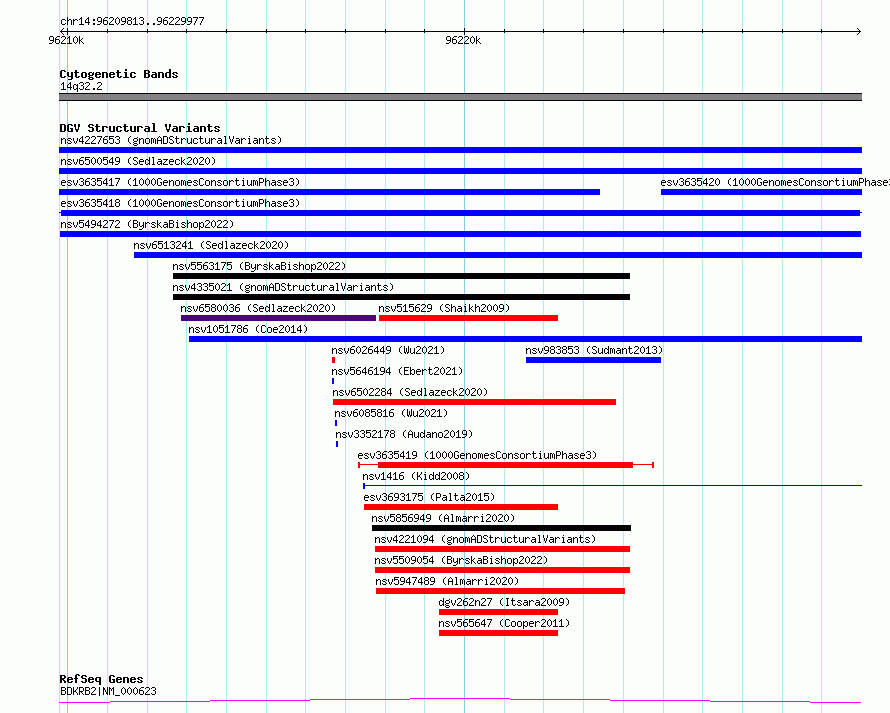Click the 96210k ruler position label

[66, 40]
